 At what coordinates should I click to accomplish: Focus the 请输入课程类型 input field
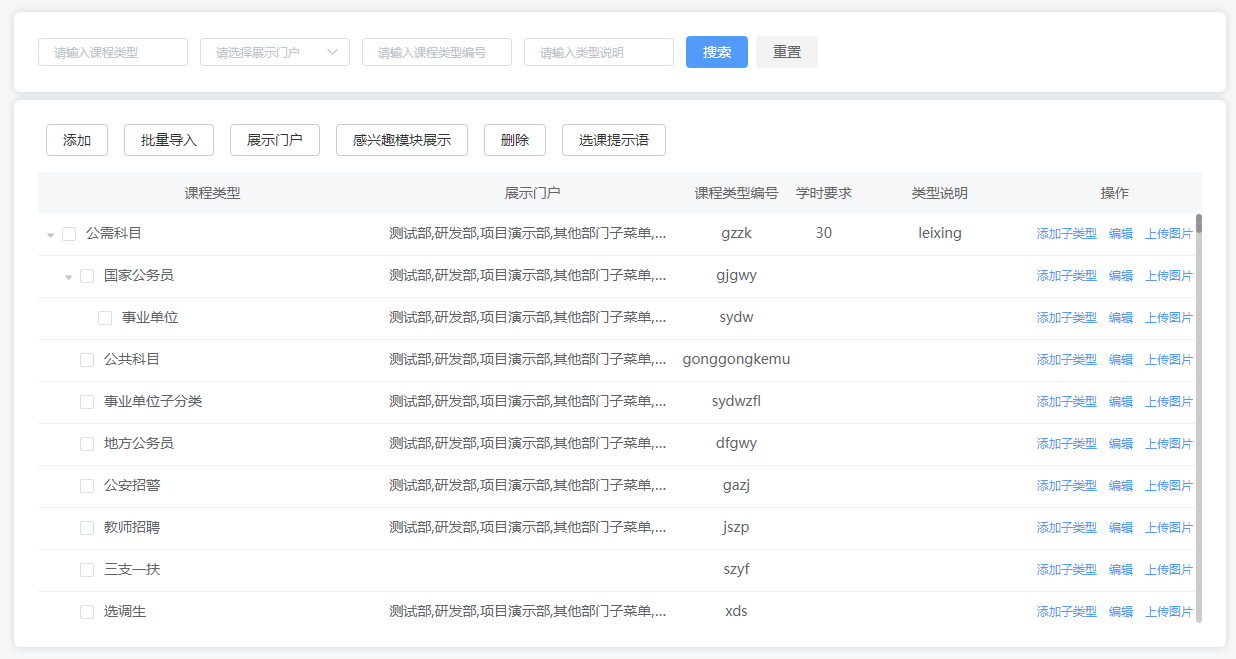(113, 52)
